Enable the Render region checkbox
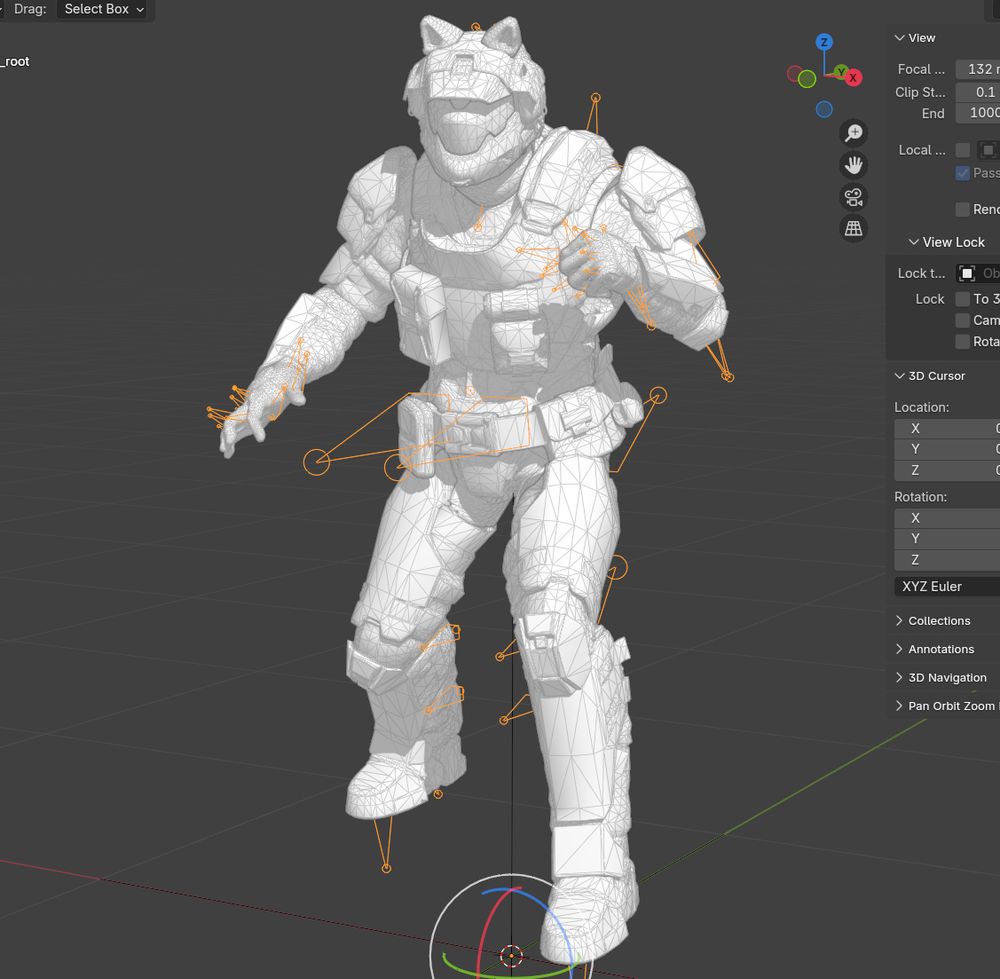Image resolution: width=1000 pixels, height=979 pixels. (962, 209)
